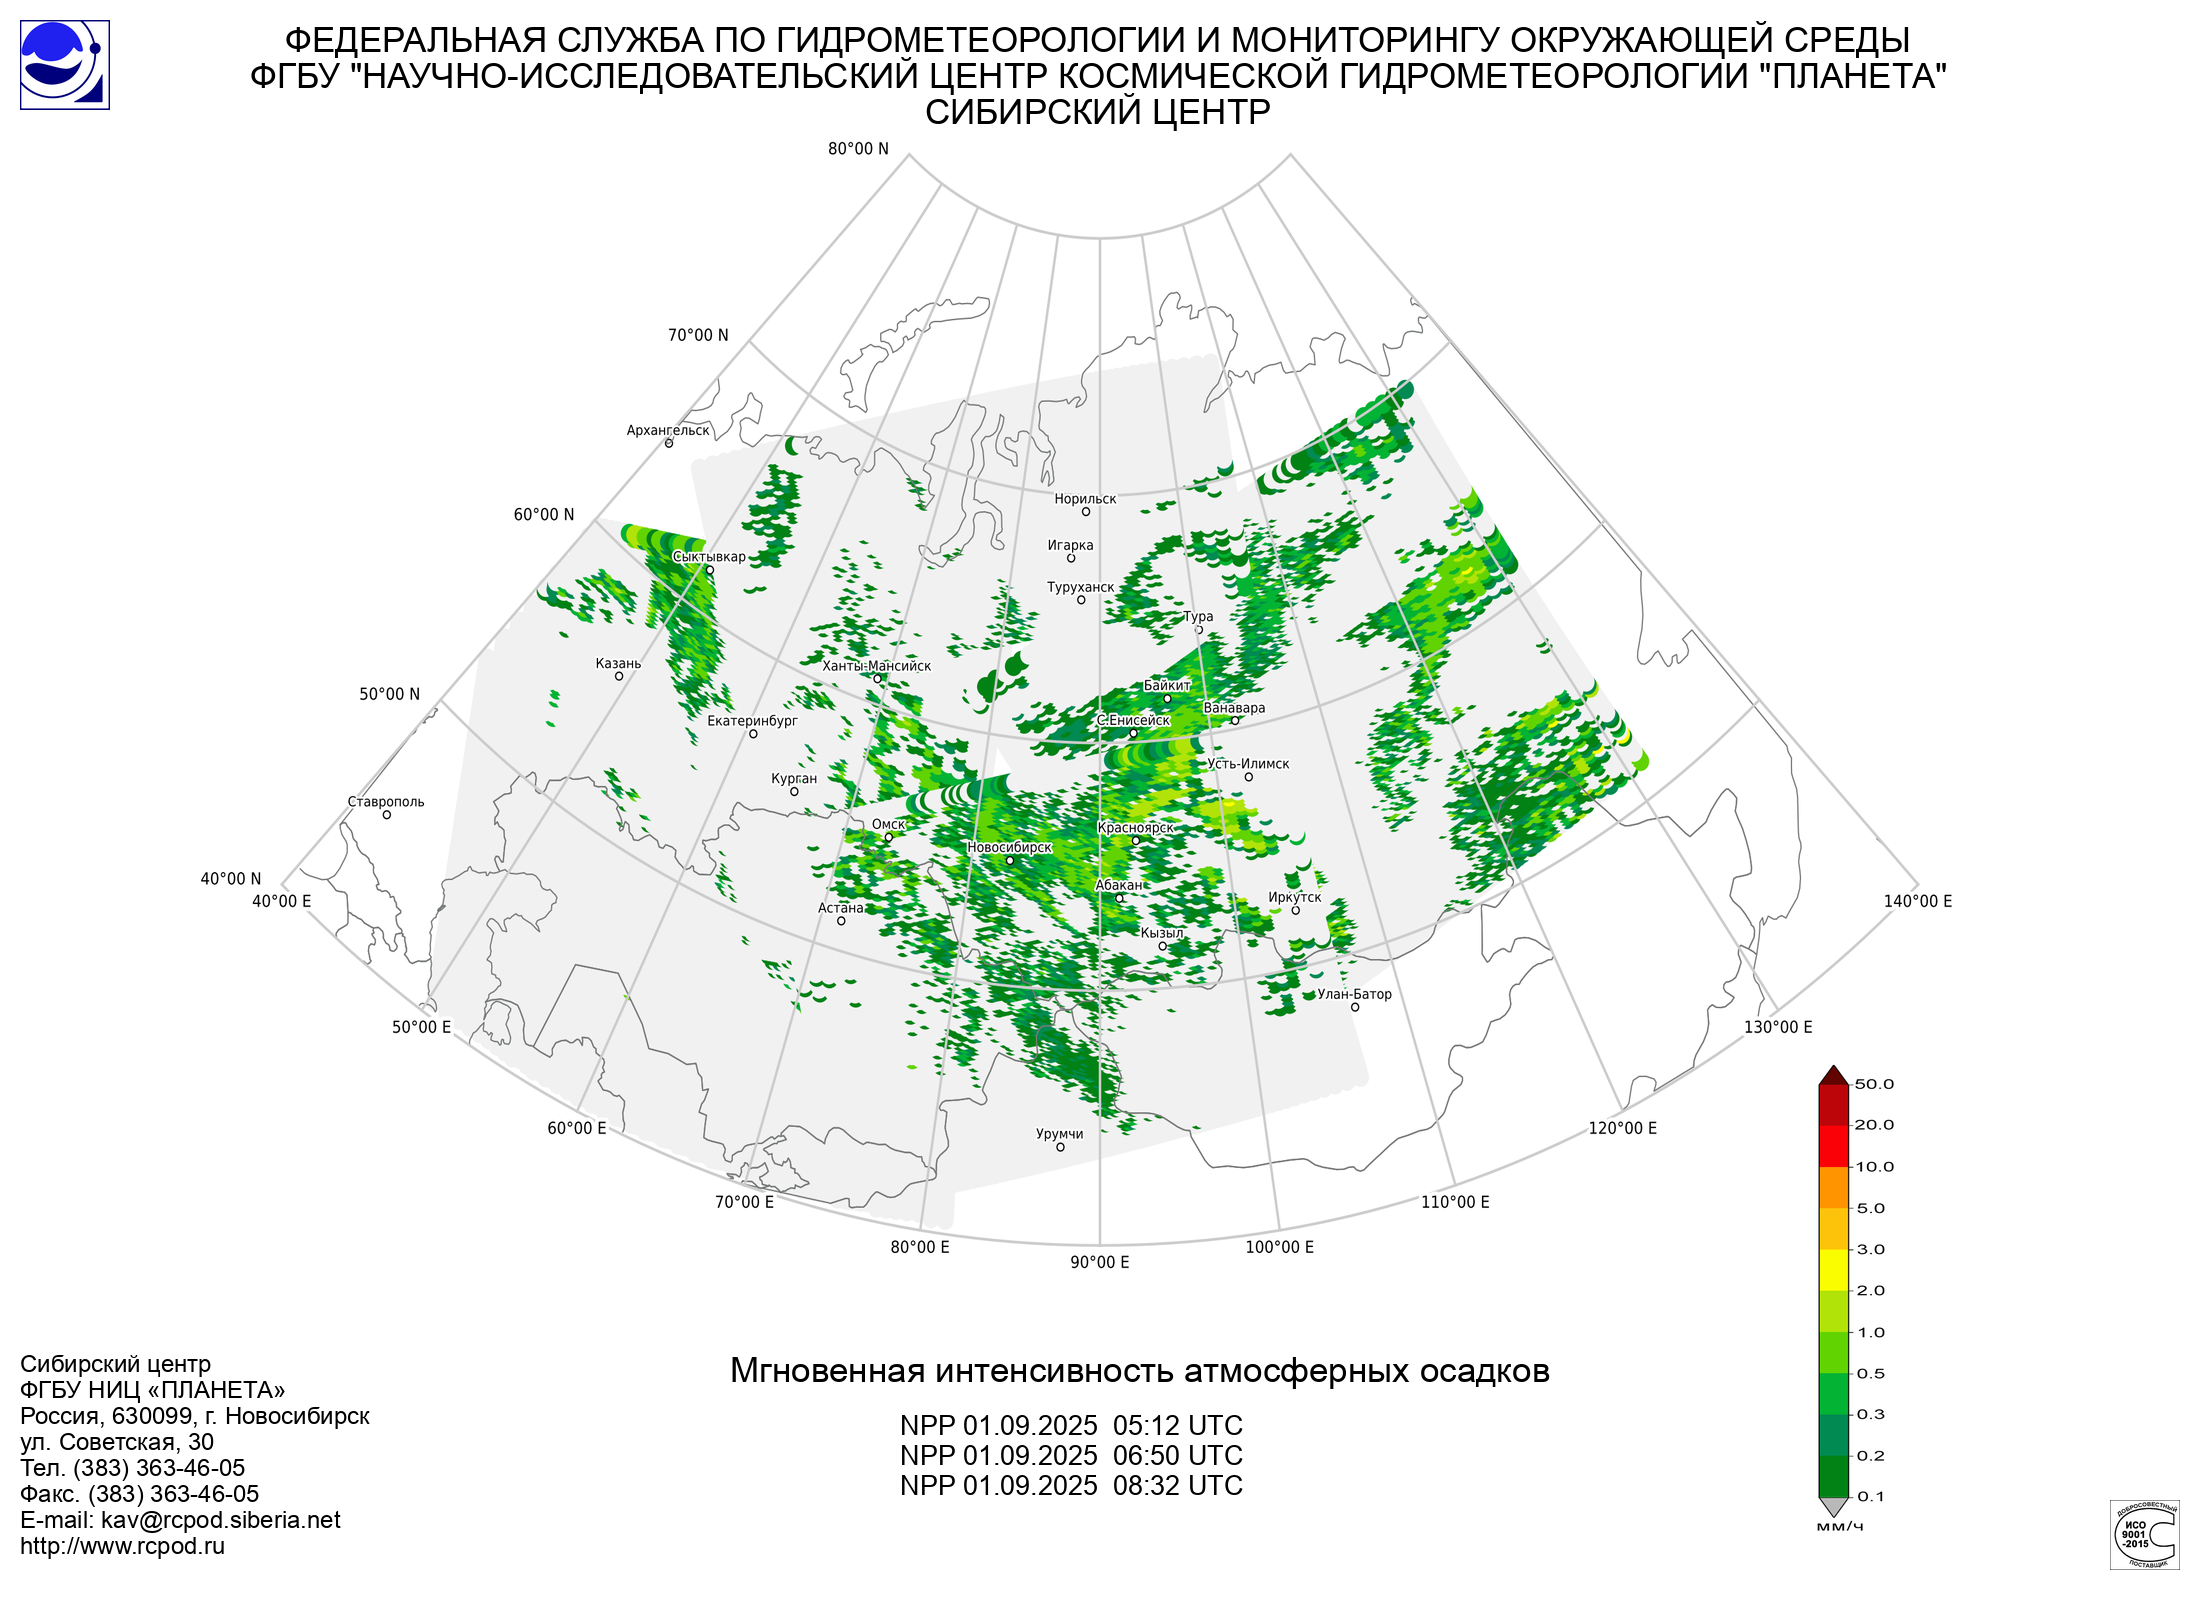The height and width of the screenshot is (1600, 2200).
Task: Click the Улан-Батор city label
Action: tap(1354, 994)
